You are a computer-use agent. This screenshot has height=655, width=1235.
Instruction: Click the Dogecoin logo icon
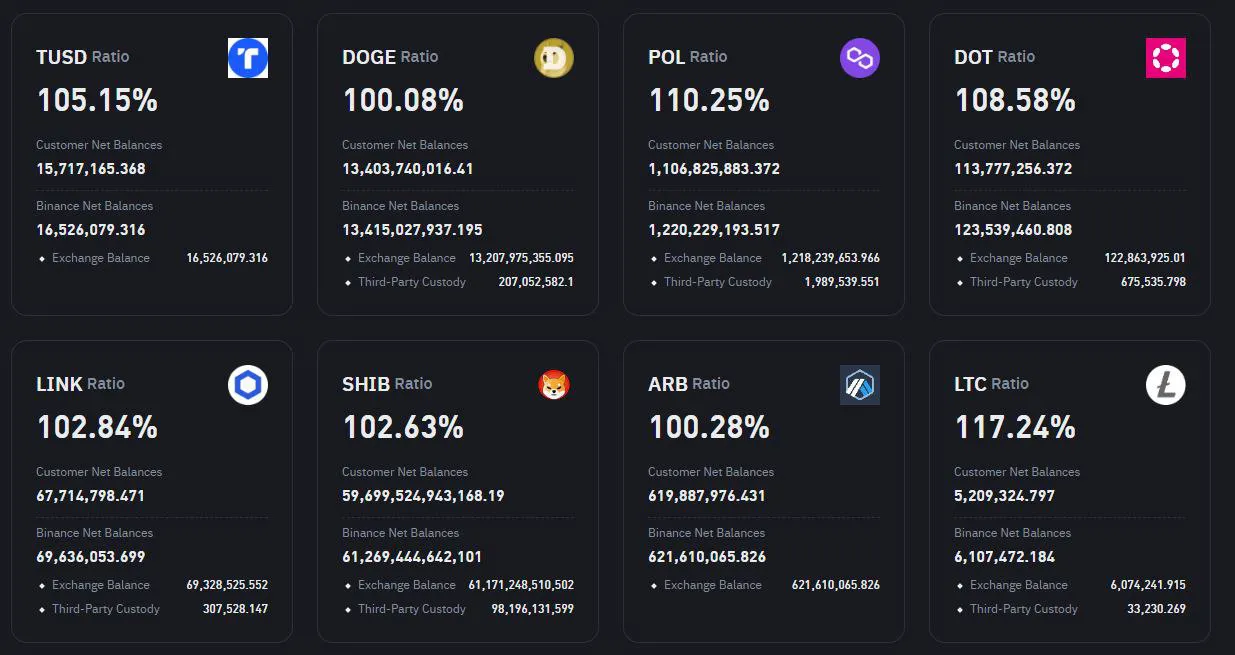click(554, 58)
